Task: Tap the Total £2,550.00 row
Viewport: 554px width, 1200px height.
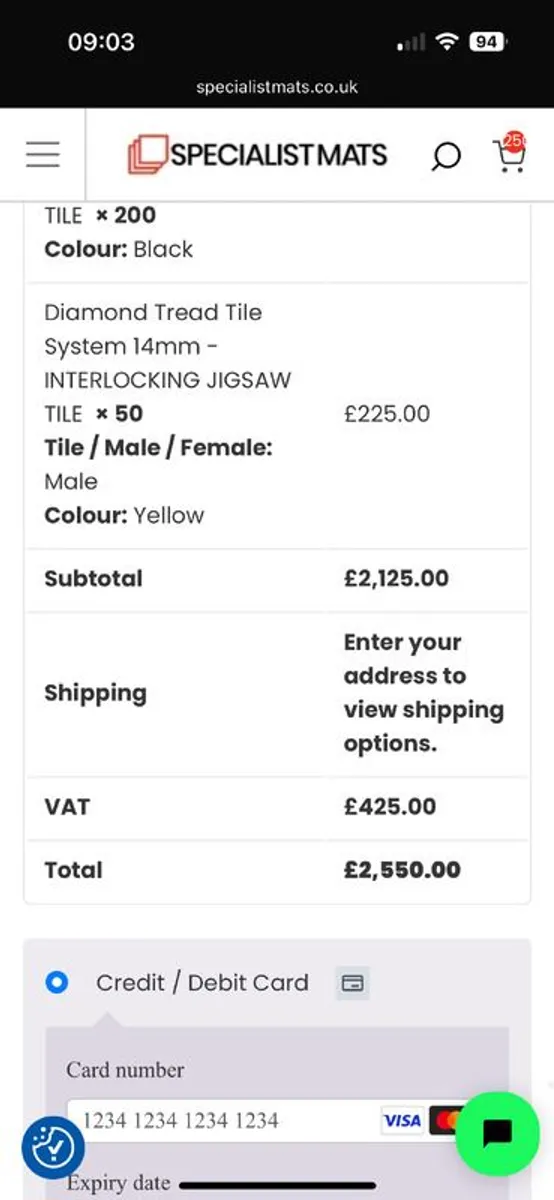Action: (x=277, y=870)
